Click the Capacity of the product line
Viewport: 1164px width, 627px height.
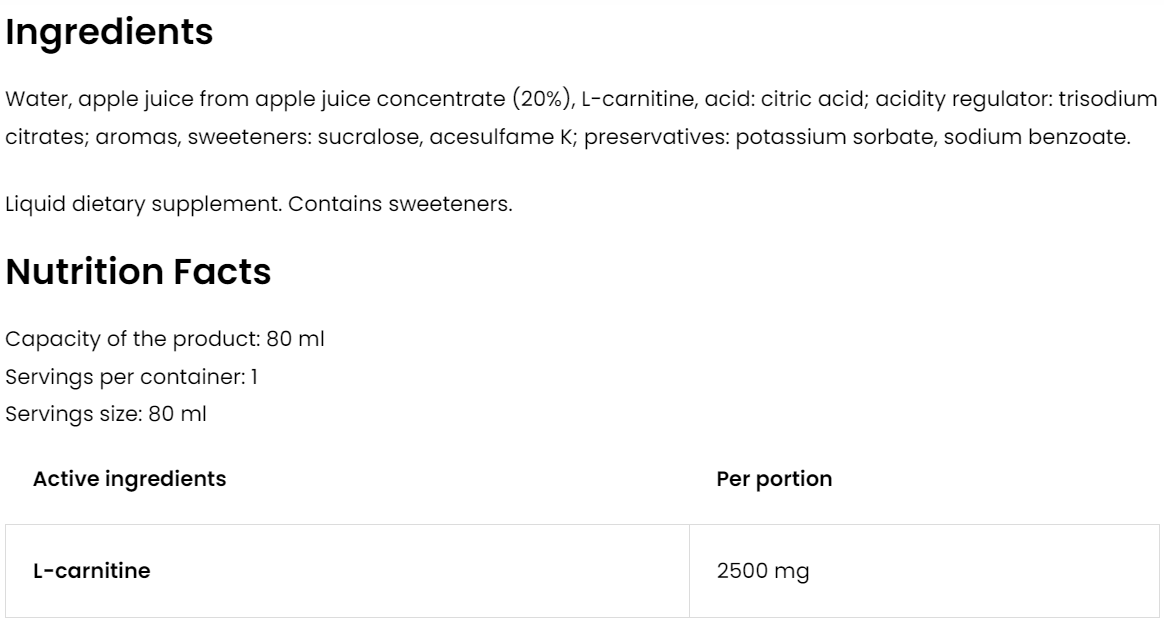(x=165, y=339)
